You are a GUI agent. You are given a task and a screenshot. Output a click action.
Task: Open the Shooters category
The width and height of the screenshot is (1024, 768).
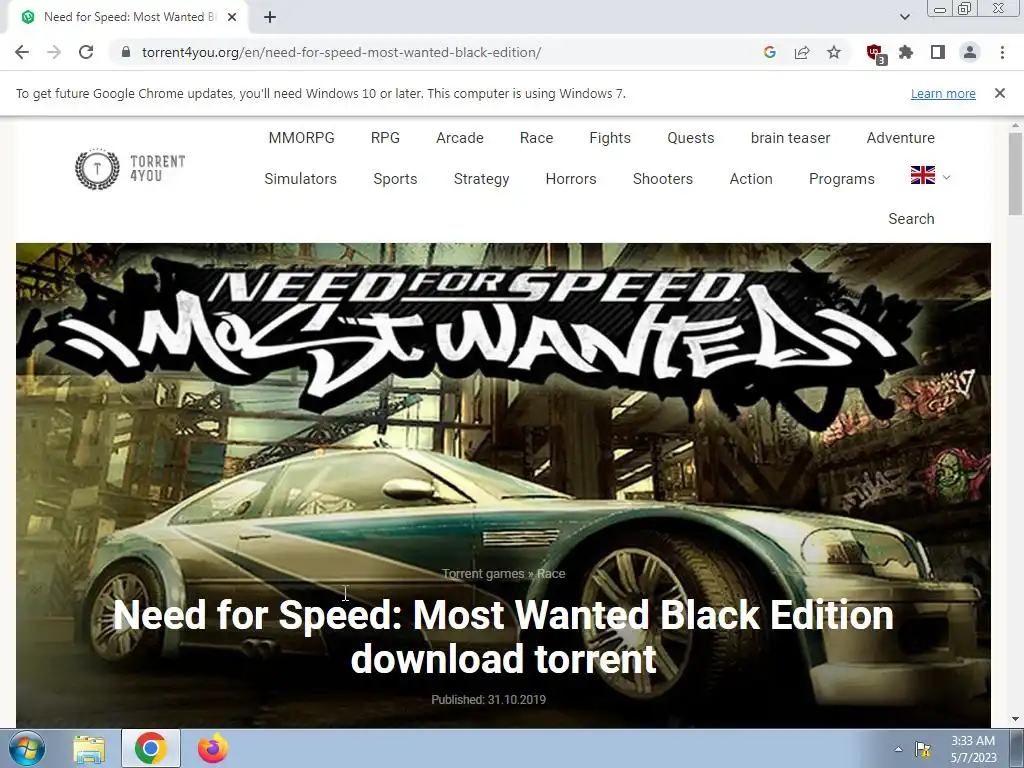coord(662,179)
